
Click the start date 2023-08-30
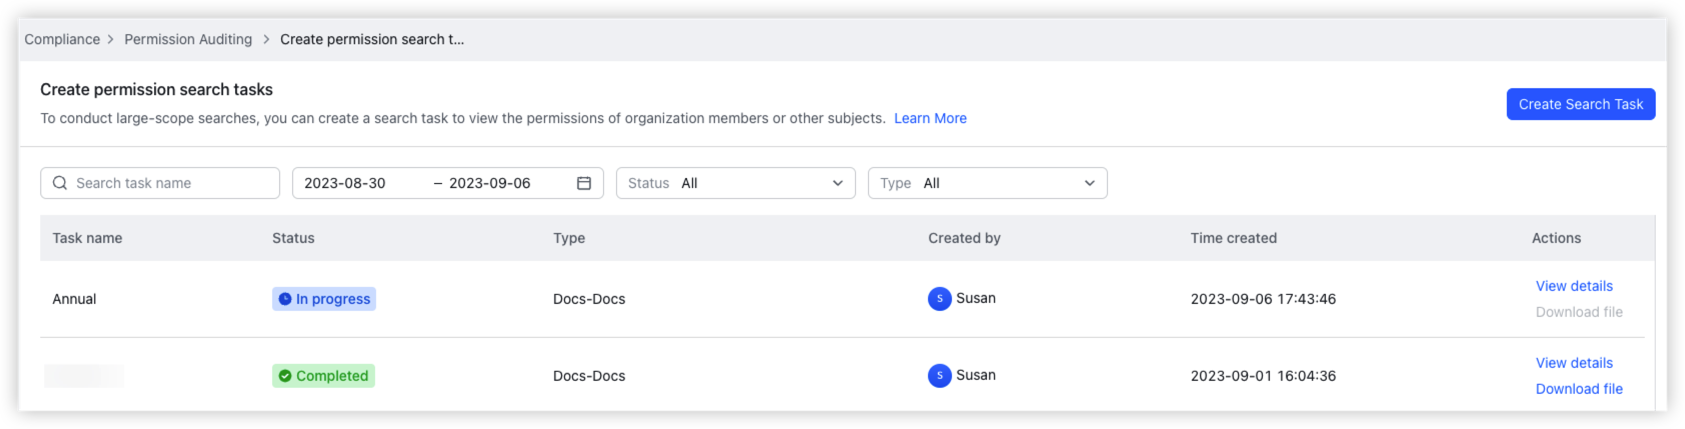345,183
